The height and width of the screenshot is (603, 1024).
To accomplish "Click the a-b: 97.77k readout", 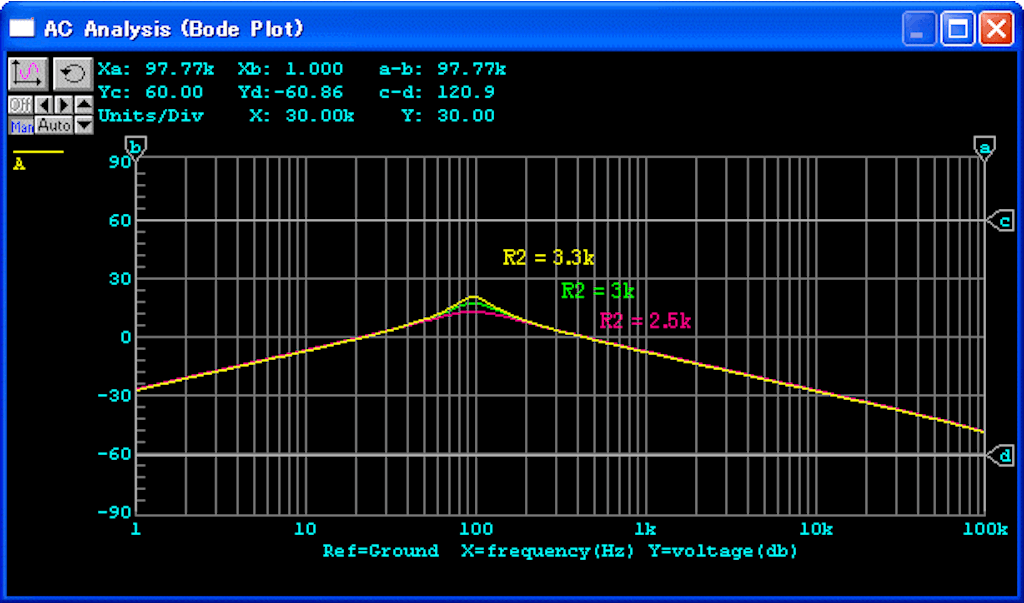I will (443, 69).
